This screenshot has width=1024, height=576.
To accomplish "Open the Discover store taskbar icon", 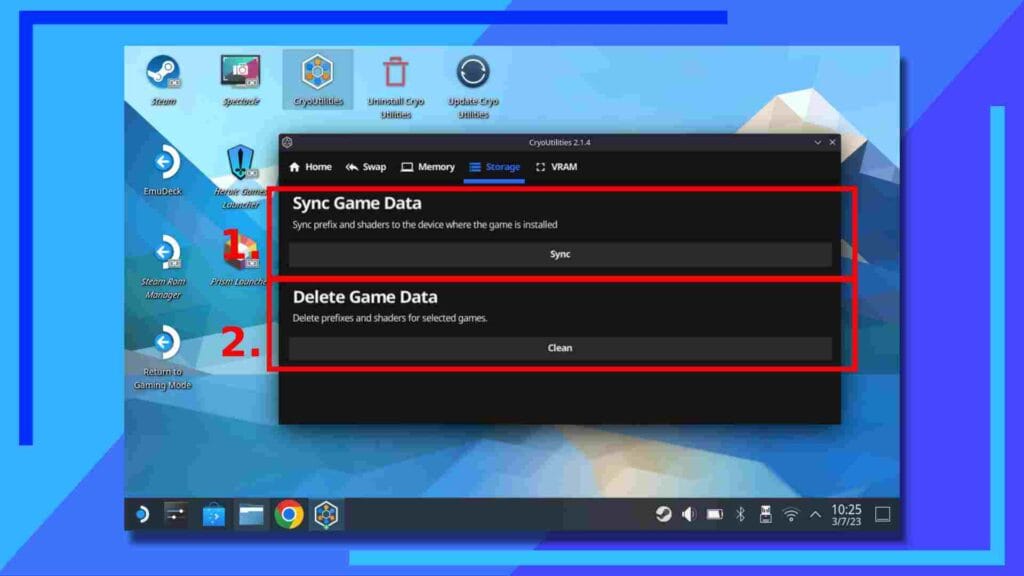I will [213, 515].
